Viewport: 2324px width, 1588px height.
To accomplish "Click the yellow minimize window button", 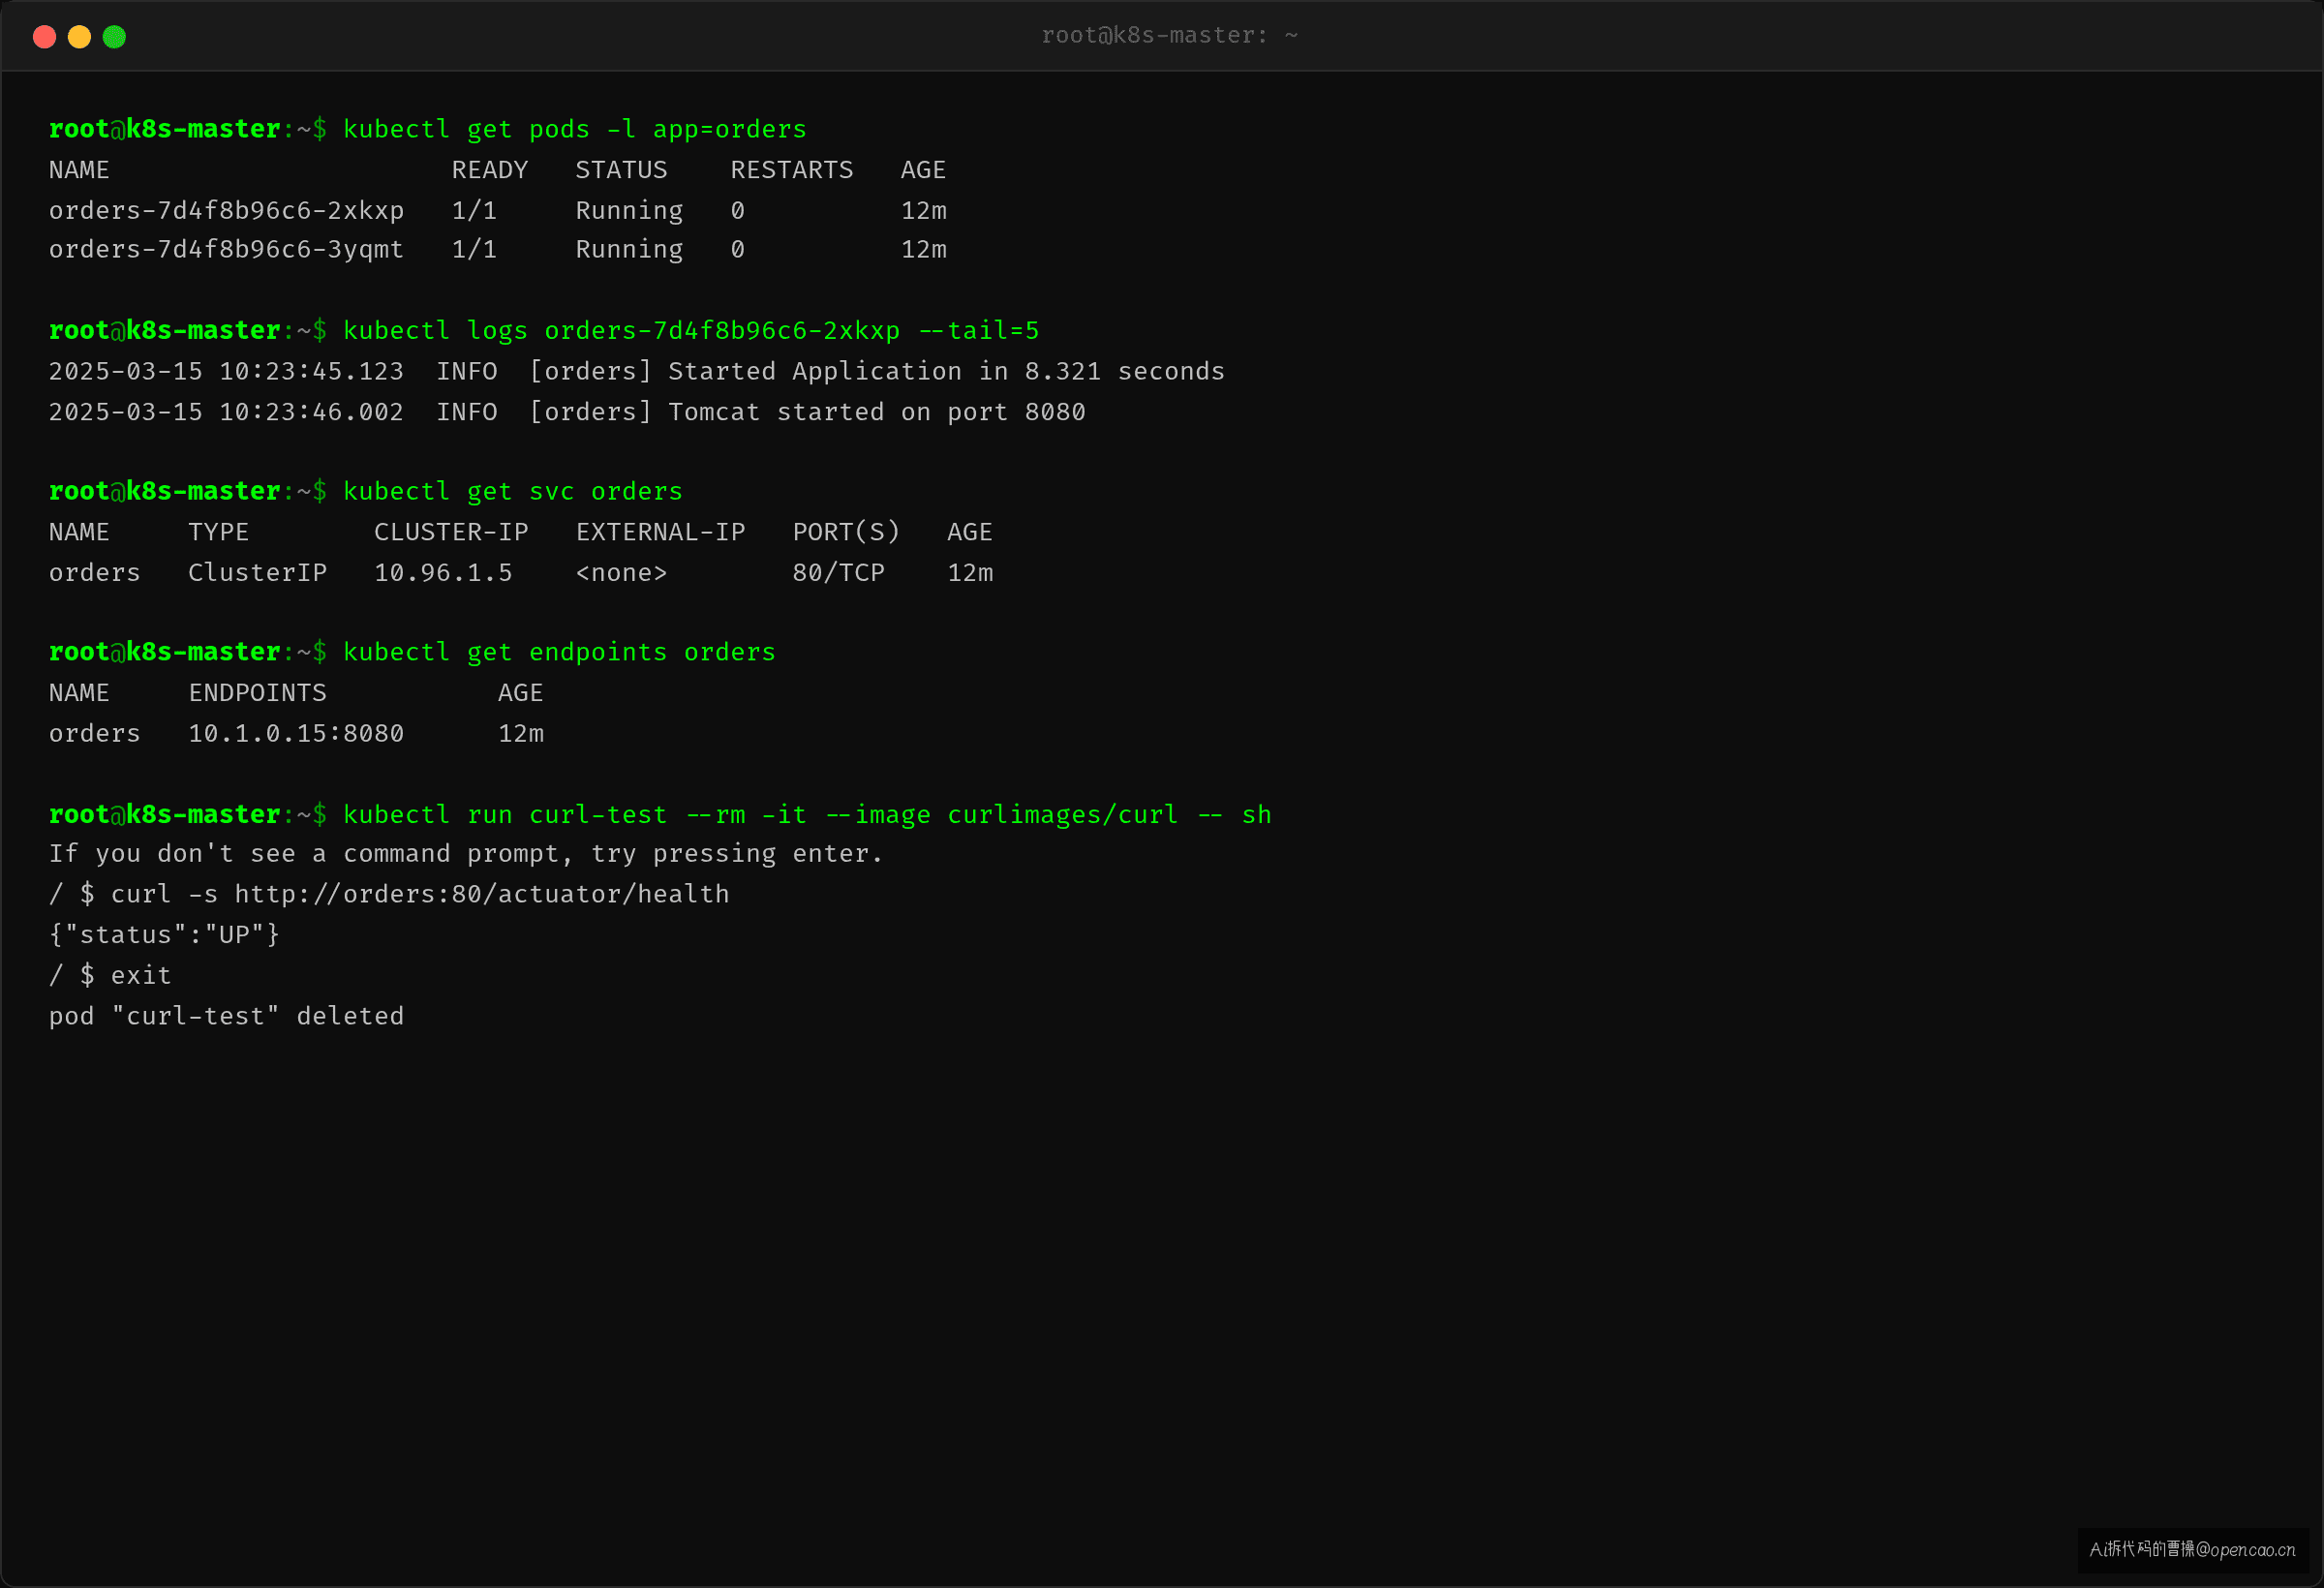I will [x=79, y=37].
